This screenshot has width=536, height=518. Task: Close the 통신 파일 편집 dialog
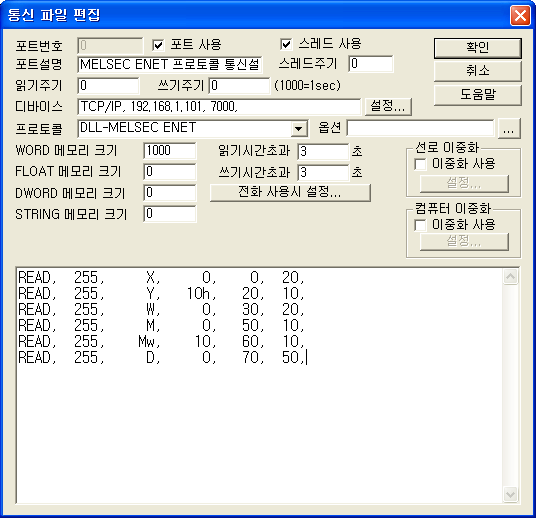(x=520, y=15)
